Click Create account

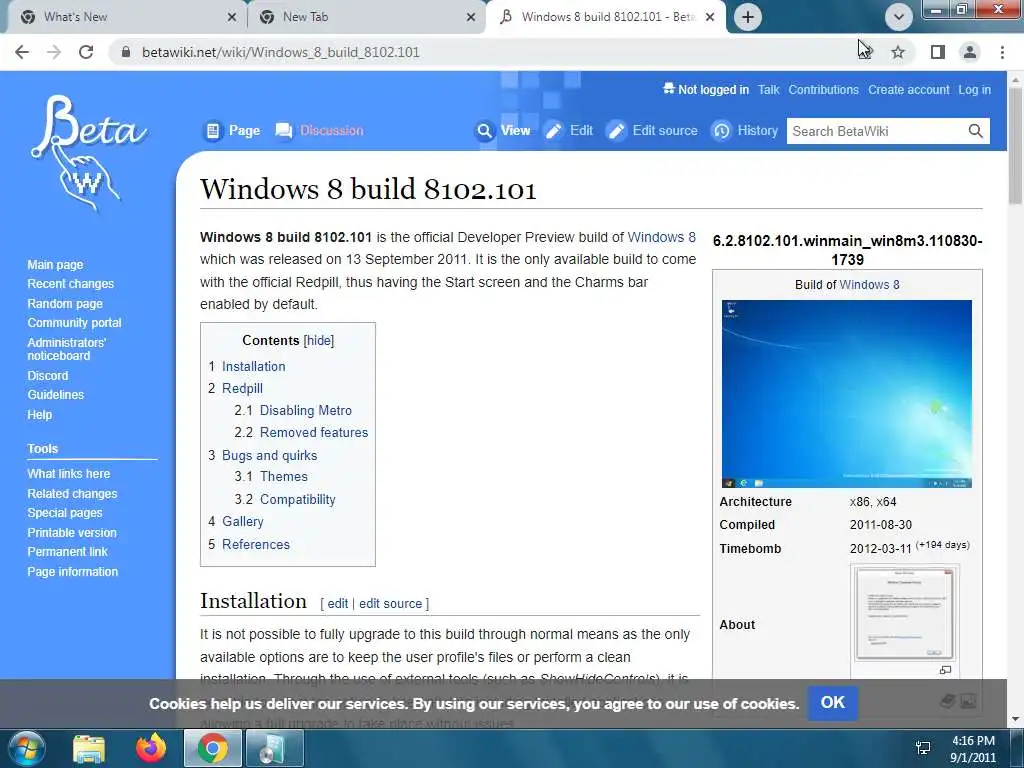click(x=908, y=90)
